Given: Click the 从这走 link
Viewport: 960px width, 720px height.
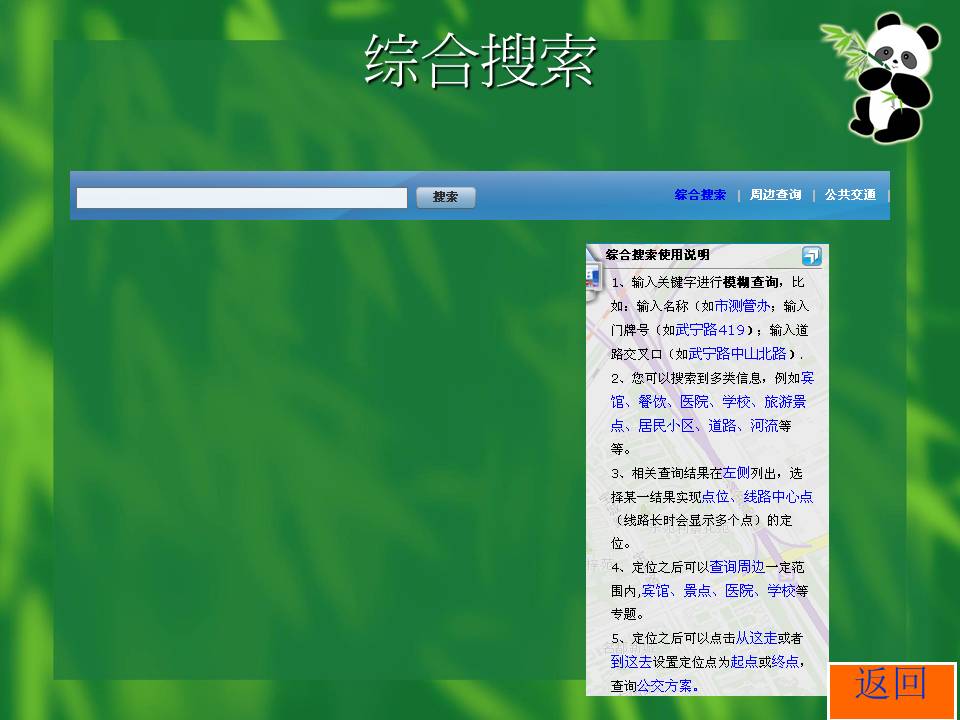Looking at the screenshot, I should tap(756, 638).
